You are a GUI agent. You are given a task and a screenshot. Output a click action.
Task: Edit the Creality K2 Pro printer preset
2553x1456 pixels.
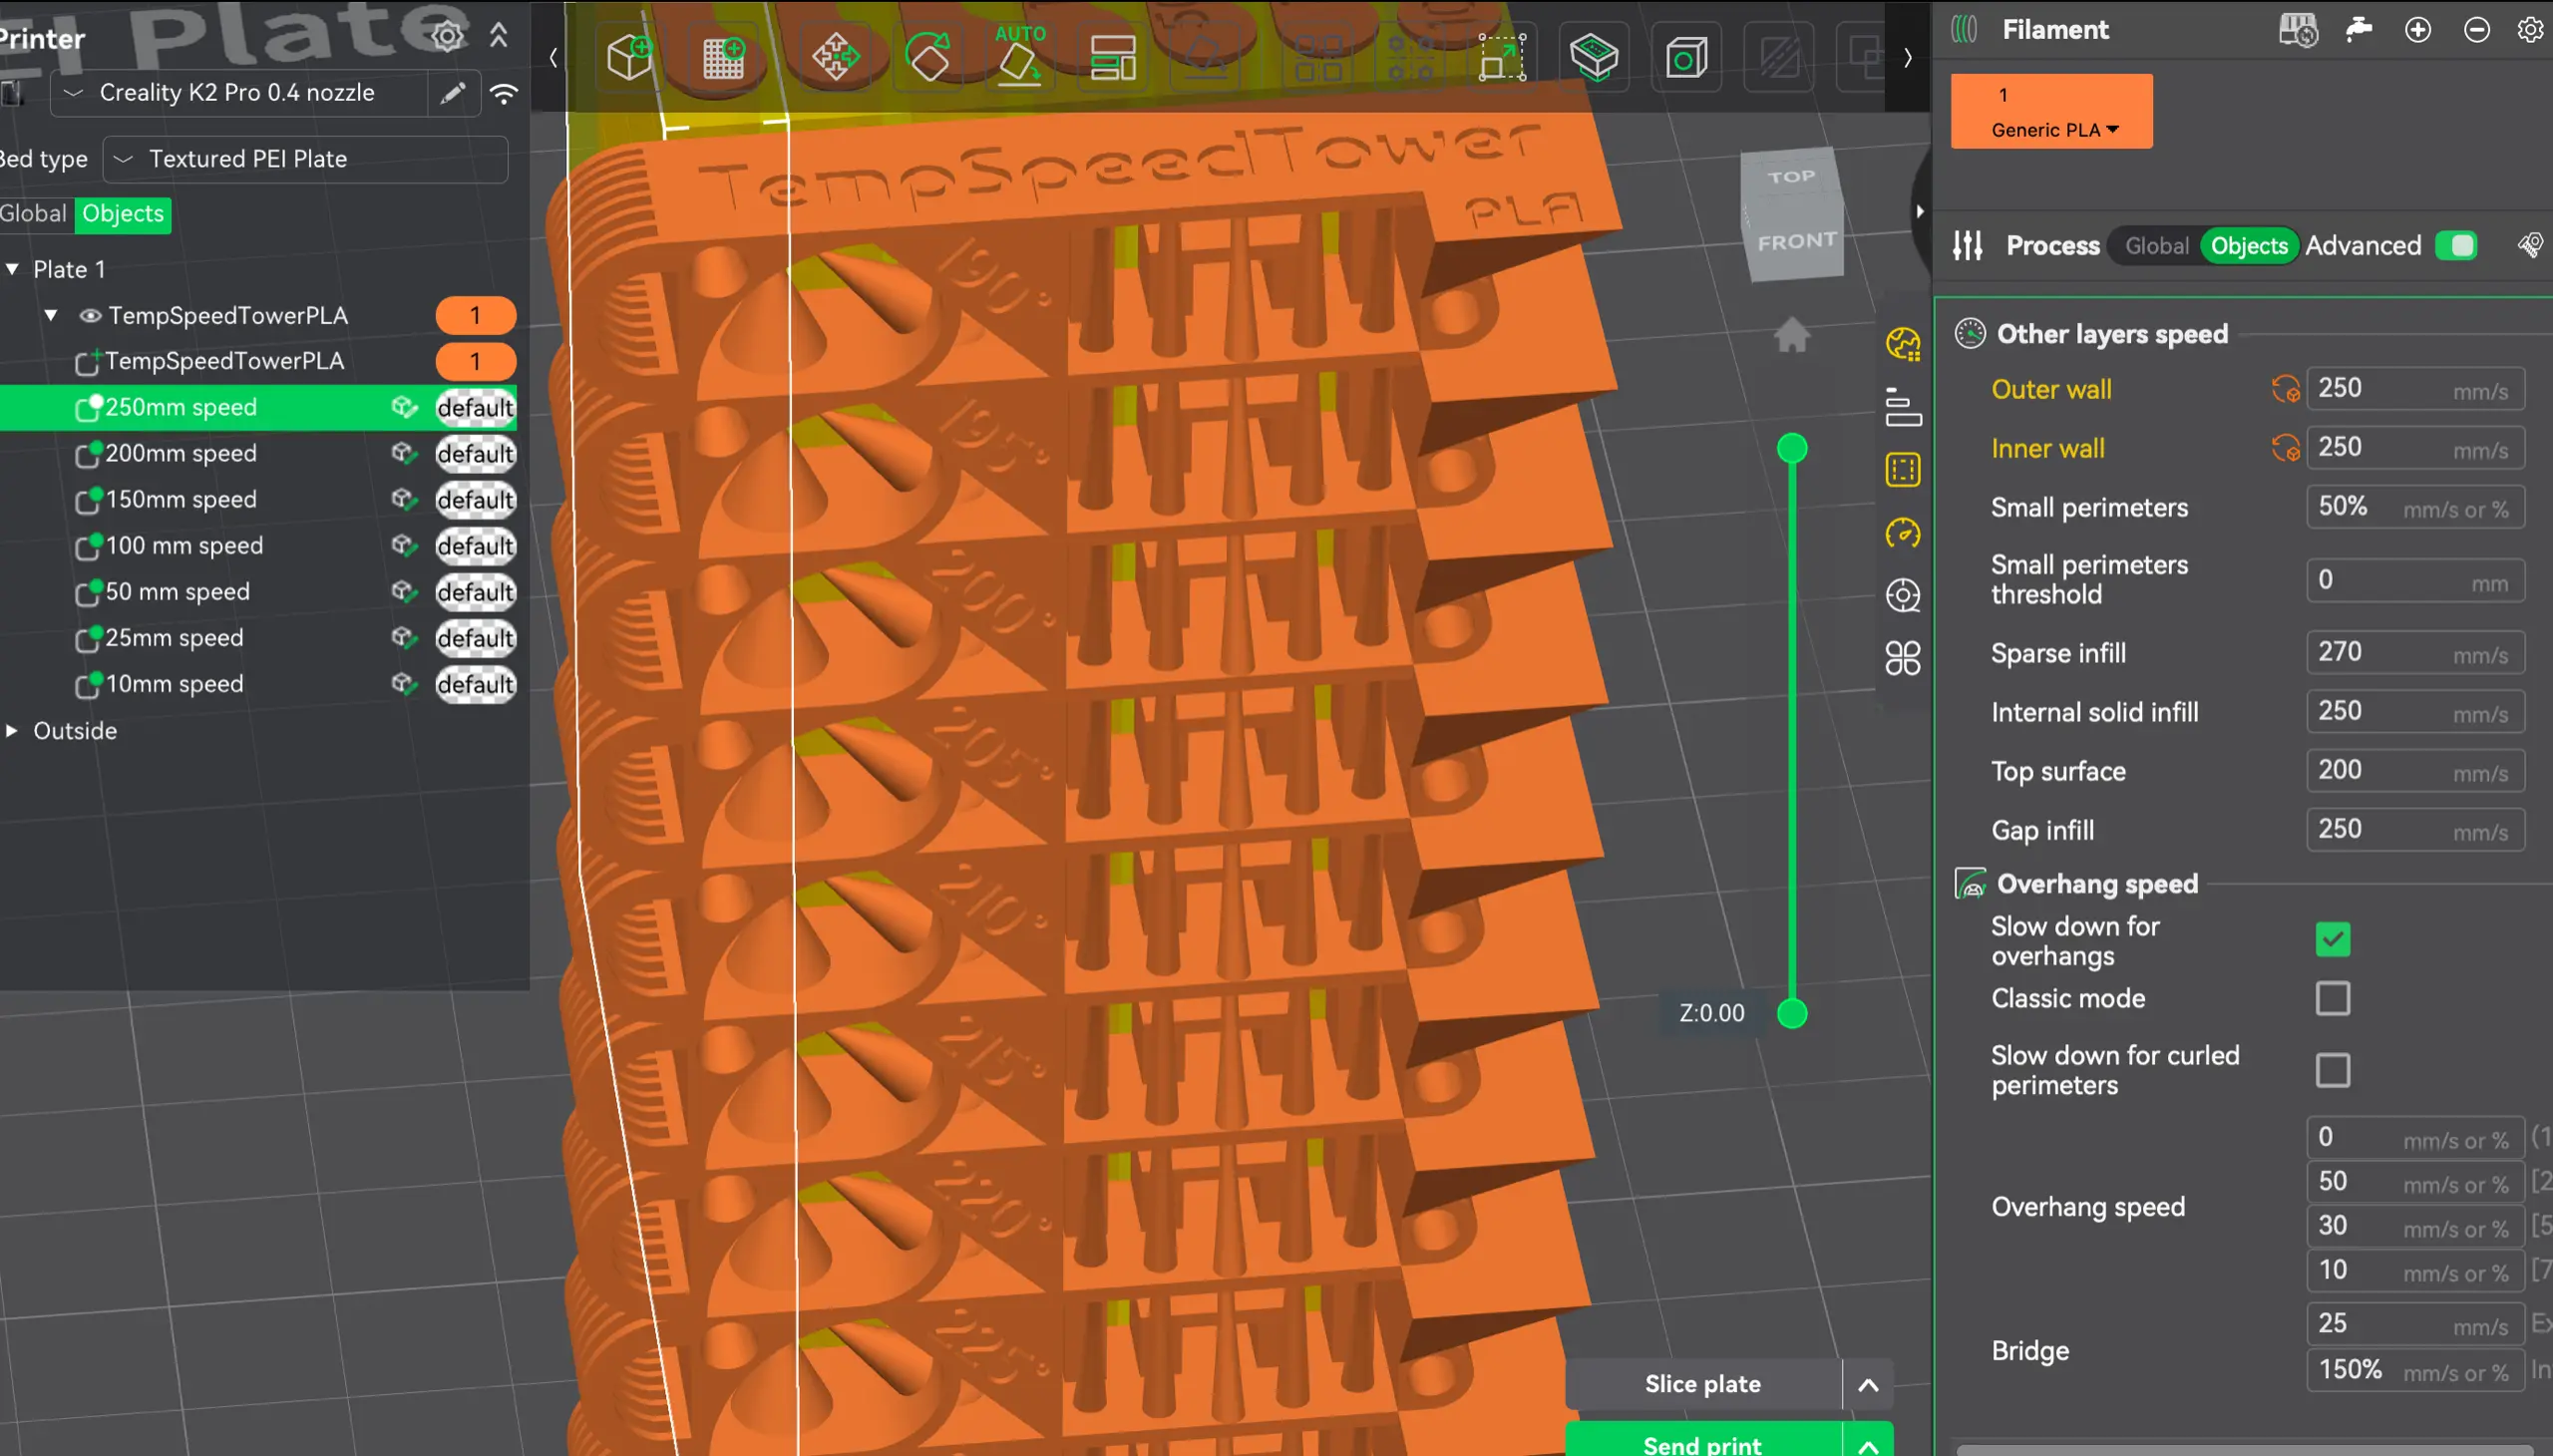tap(453, 93)
